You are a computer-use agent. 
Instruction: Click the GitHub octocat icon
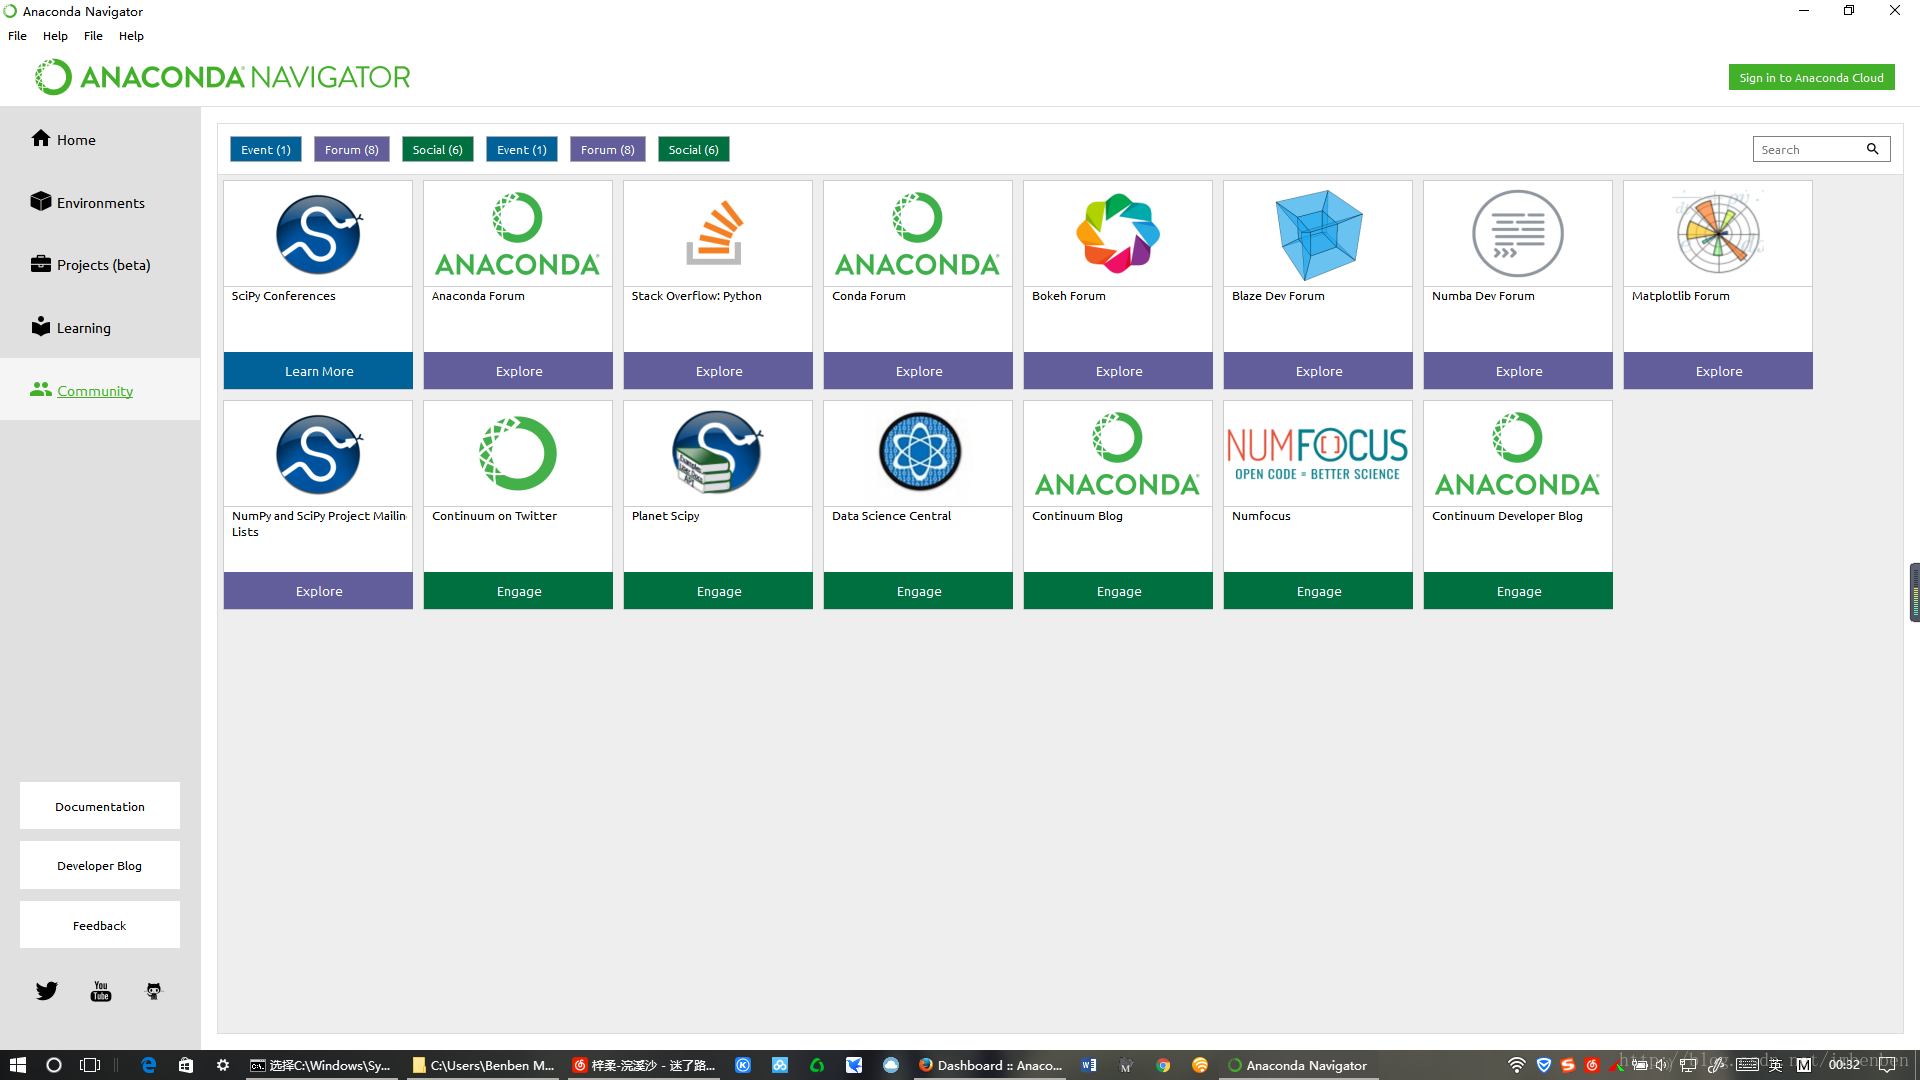click(x=154, y=991)
